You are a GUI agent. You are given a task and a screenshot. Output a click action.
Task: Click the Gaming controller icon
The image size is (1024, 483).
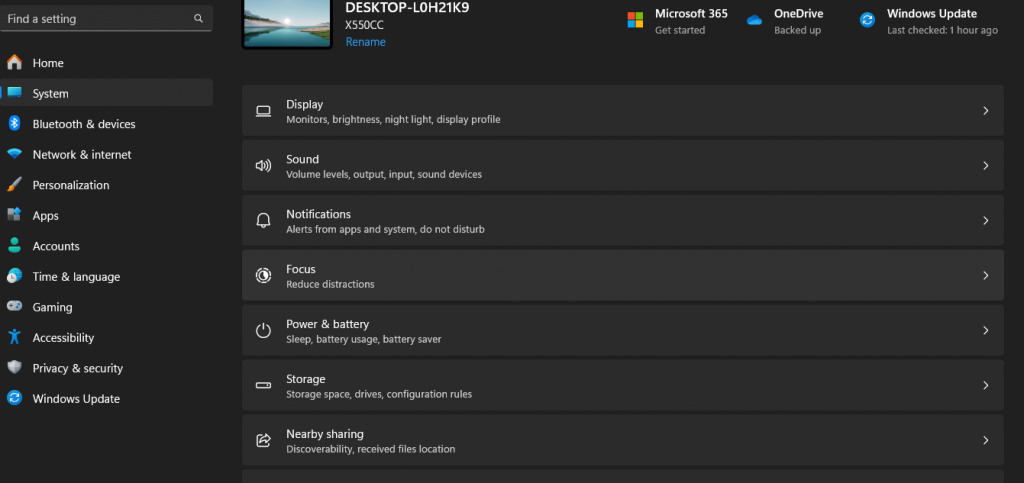coord(14,306)
